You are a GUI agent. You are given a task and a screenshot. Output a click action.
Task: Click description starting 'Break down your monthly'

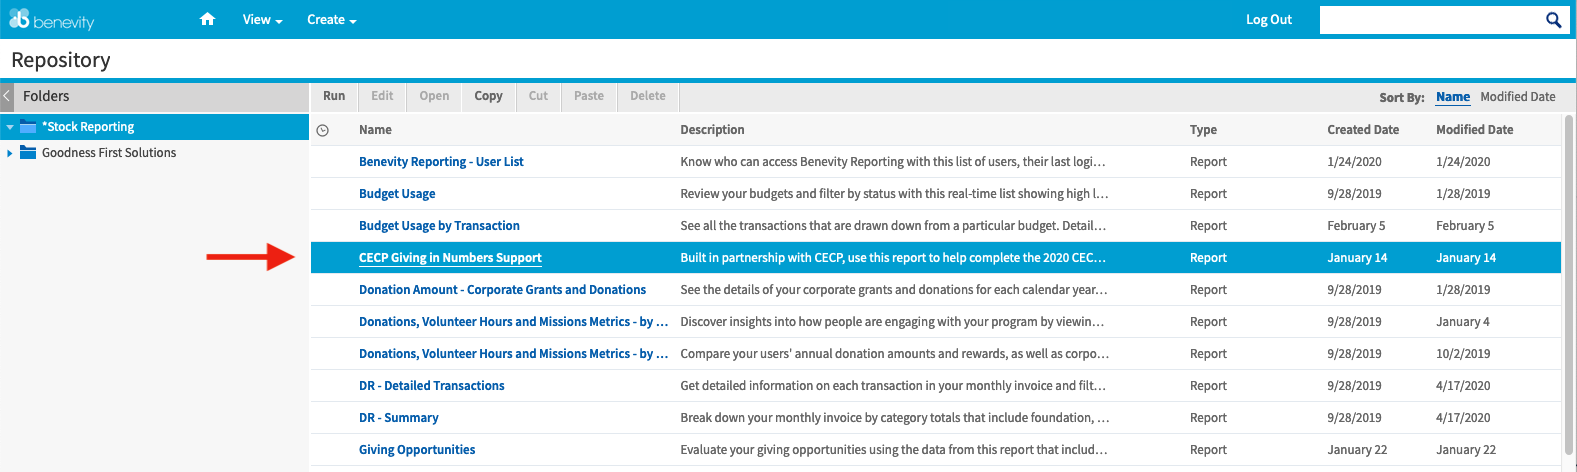point(894,418)
